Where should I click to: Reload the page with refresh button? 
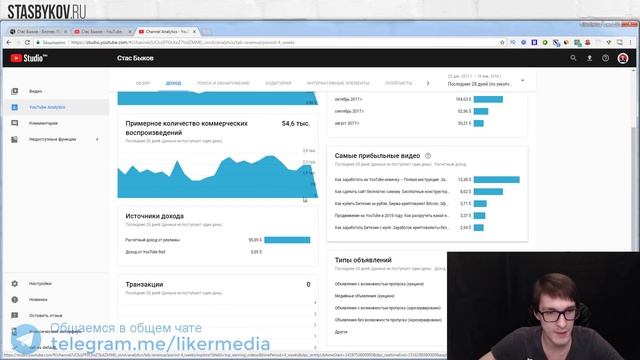27,42
